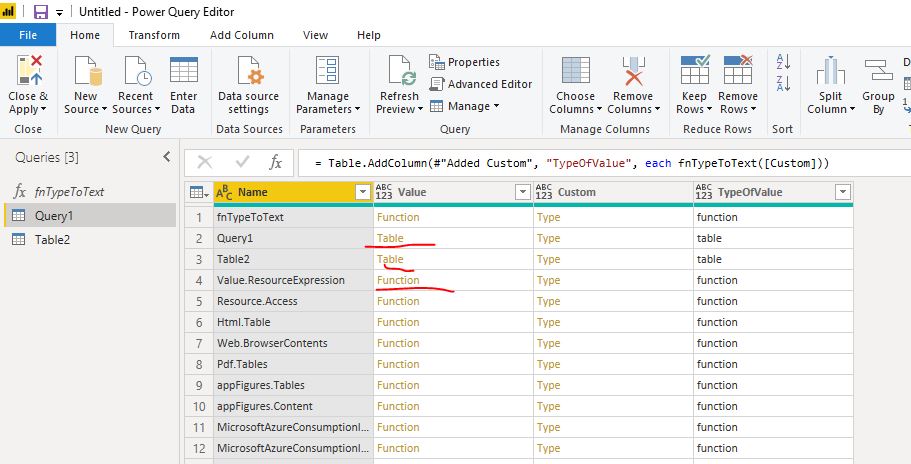Screen dimensions: 911x464
Task: Open Data source settings
Action: (249, 72)
